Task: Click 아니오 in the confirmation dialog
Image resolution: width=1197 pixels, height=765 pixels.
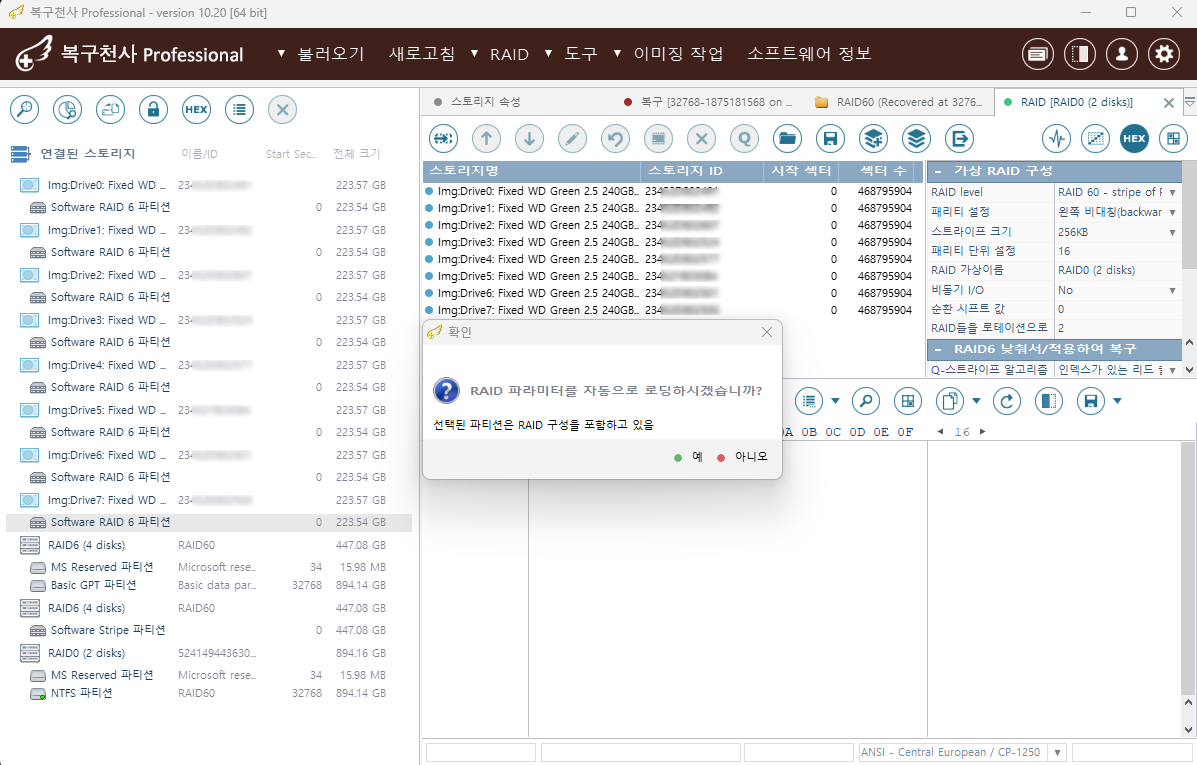Action: point(743,457)
